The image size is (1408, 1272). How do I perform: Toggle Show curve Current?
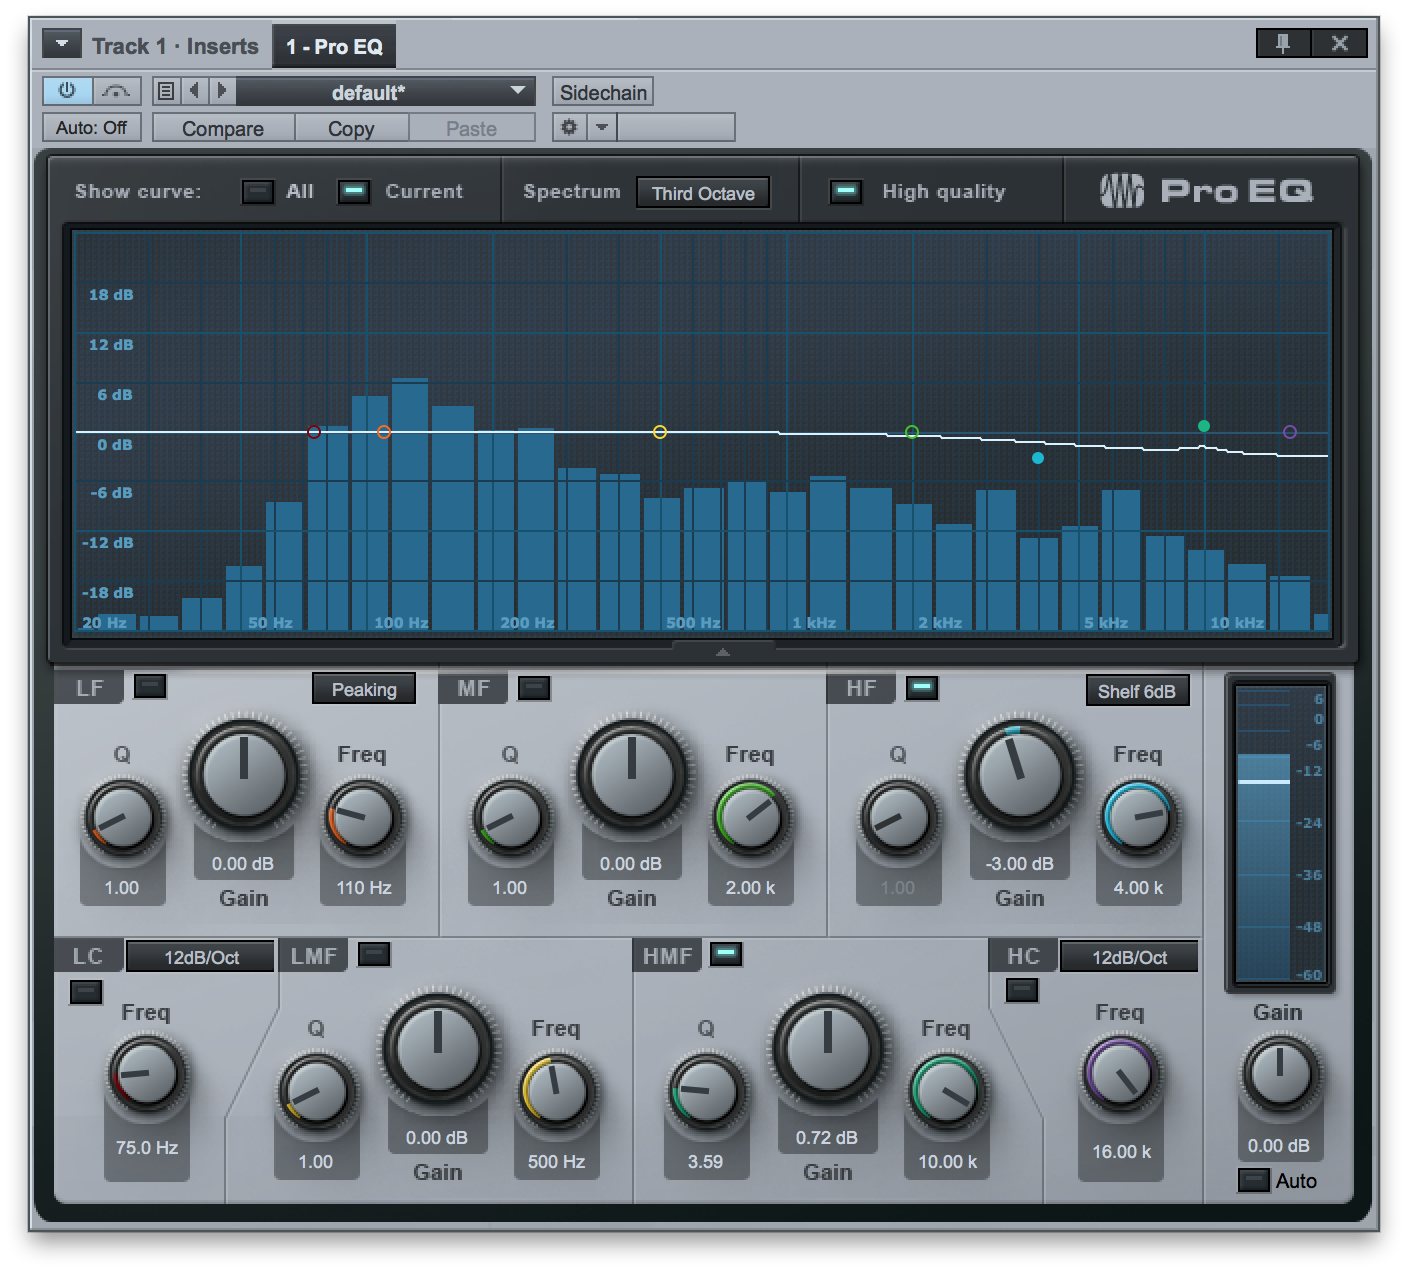(354, 191)
